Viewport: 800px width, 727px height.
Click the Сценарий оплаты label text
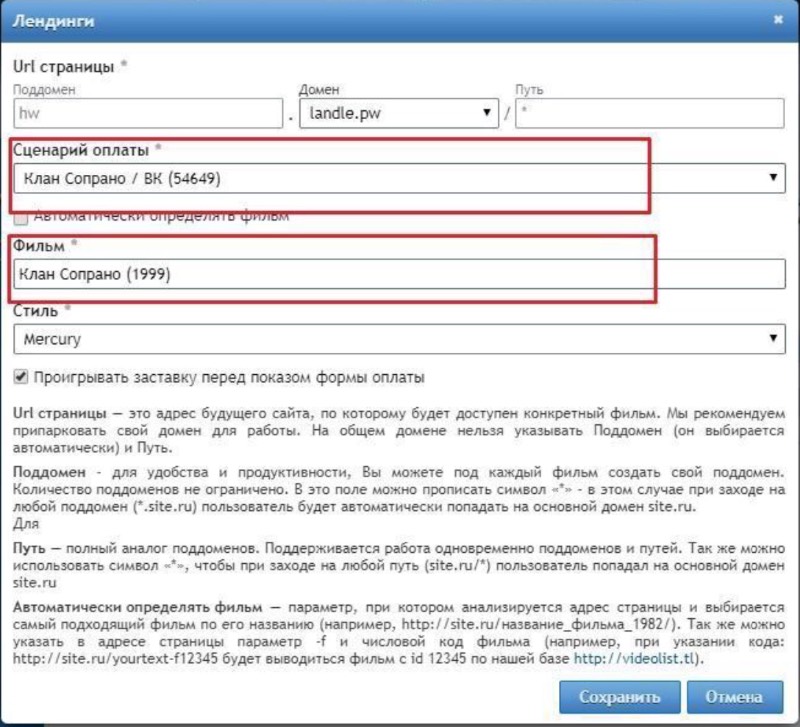(80, 149)
